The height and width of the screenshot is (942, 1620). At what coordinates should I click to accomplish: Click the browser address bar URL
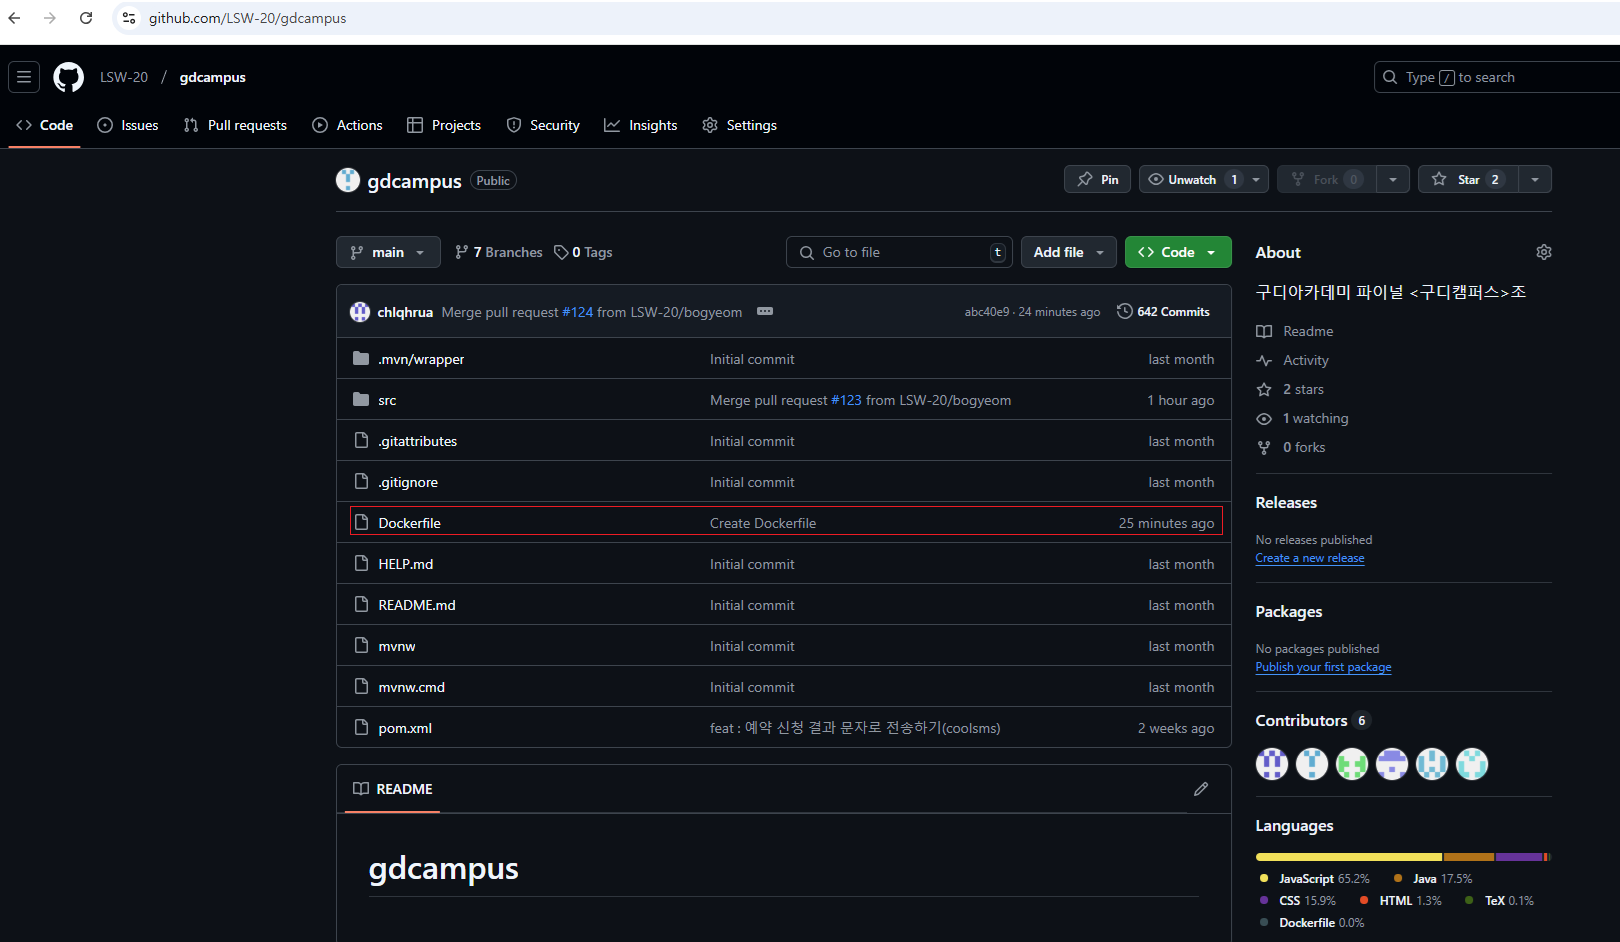(x=248, y=18)
